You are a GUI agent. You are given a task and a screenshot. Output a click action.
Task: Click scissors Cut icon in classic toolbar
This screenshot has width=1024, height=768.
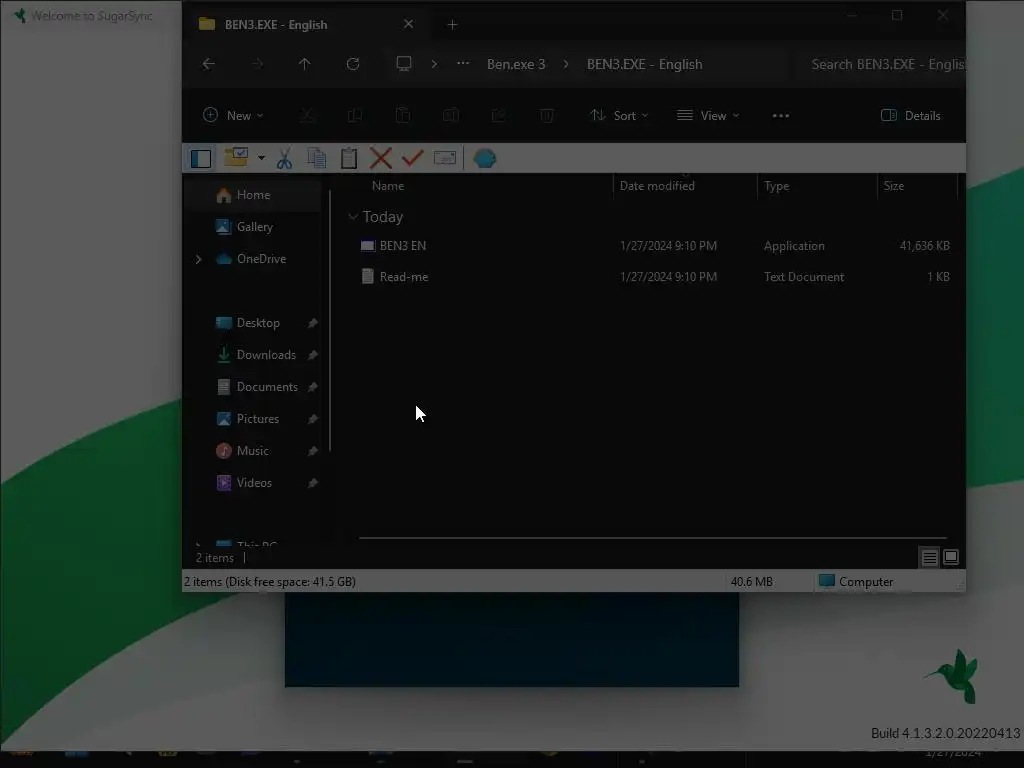[284, 158]
